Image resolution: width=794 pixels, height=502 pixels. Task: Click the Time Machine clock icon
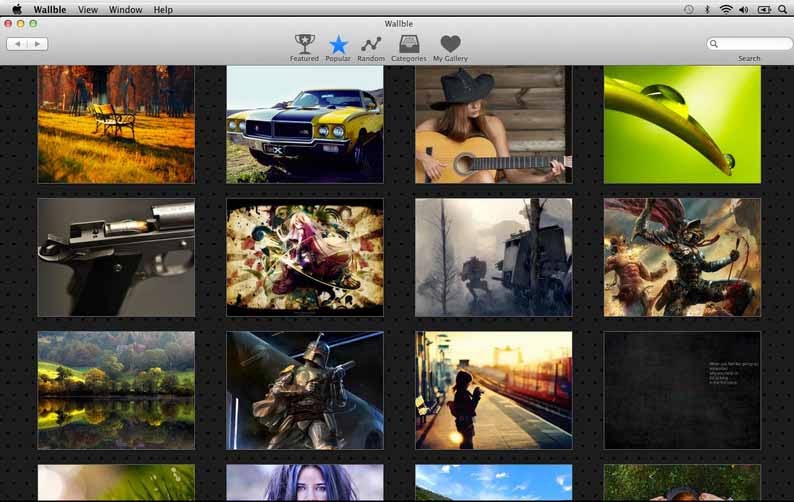click(689, 9)
